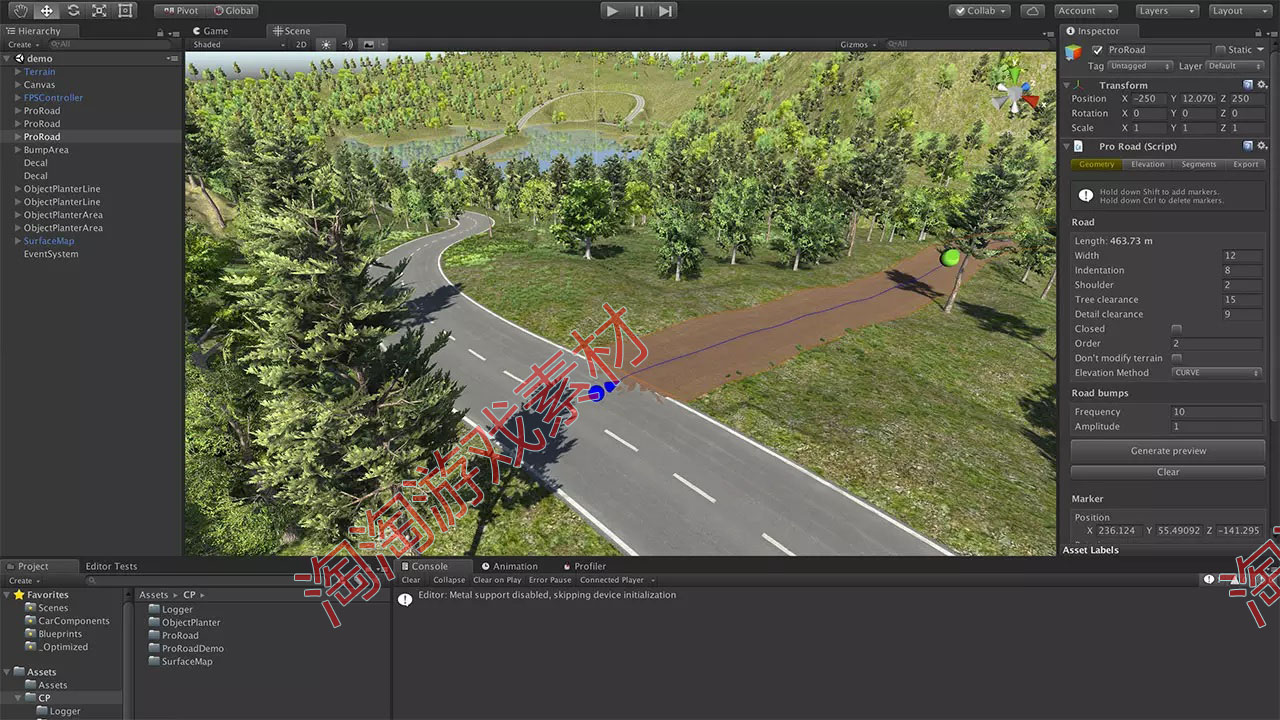The width and height of the screenshot is (1280, 720).
Task: Click the Generate preview button
Action: tap(1168, 451)
